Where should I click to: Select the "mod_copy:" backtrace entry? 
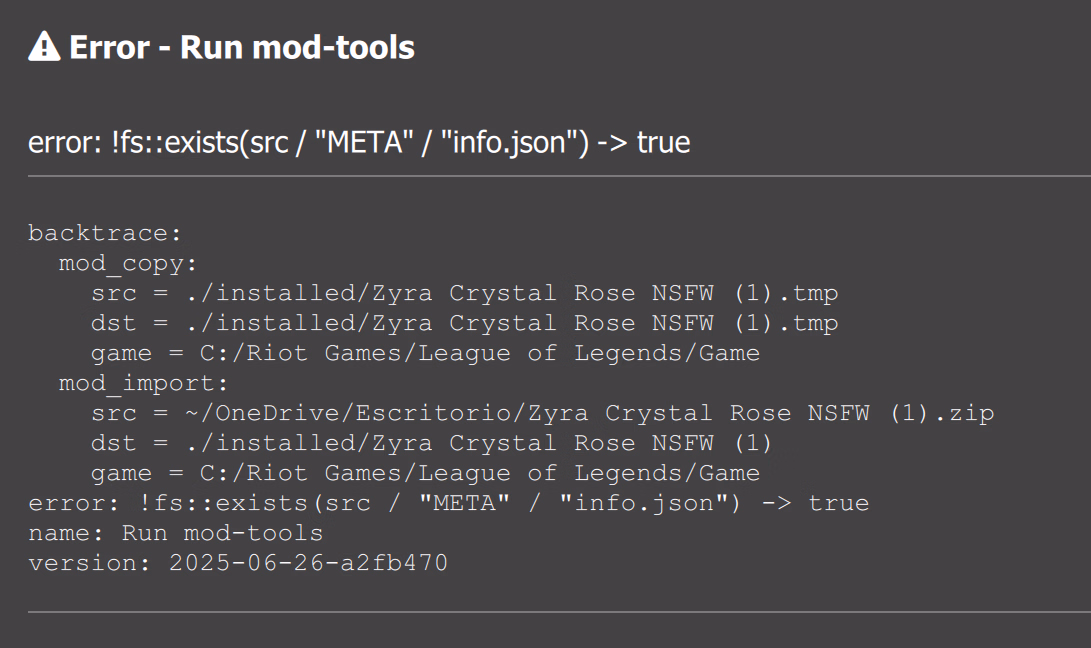click(128, 263)
